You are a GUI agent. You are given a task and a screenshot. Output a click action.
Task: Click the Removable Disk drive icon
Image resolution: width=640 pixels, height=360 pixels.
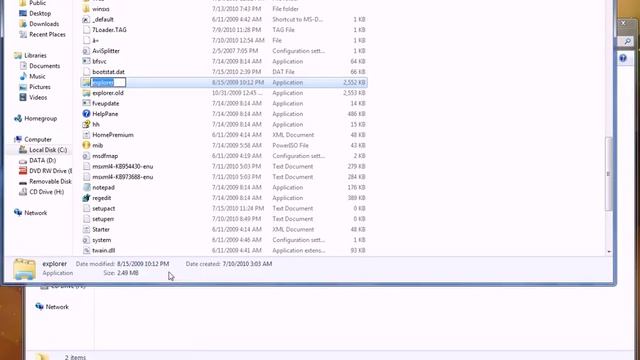(23, 182)
